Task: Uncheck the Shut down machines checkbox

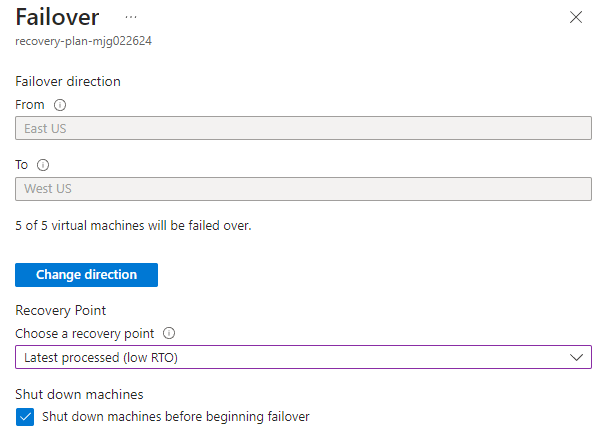Action: tap(25, 417)
